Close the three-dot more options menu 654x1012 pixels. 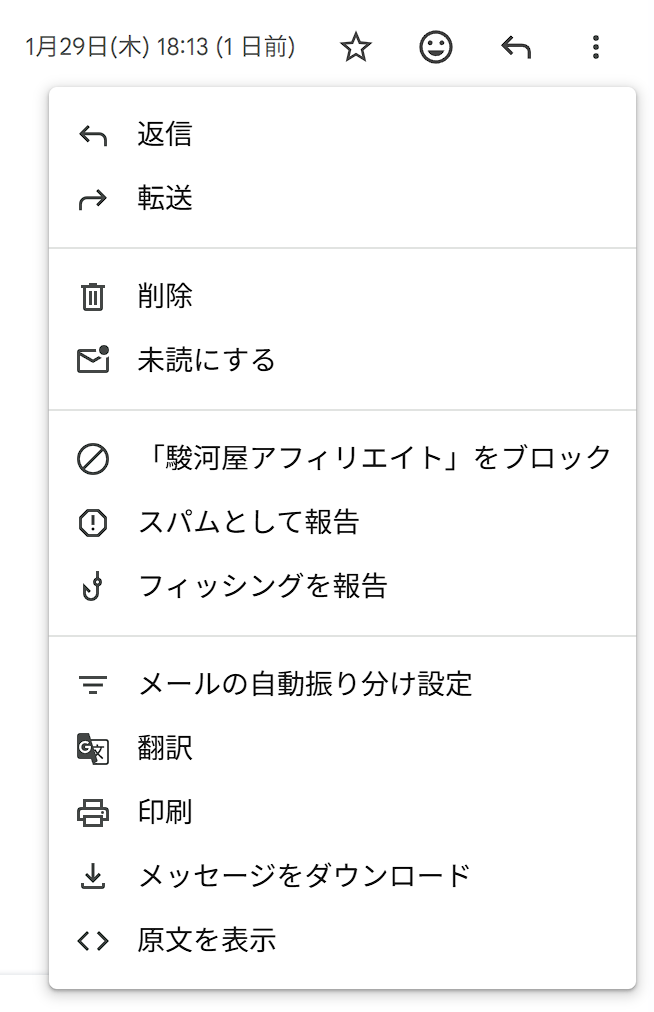[596, 47]
